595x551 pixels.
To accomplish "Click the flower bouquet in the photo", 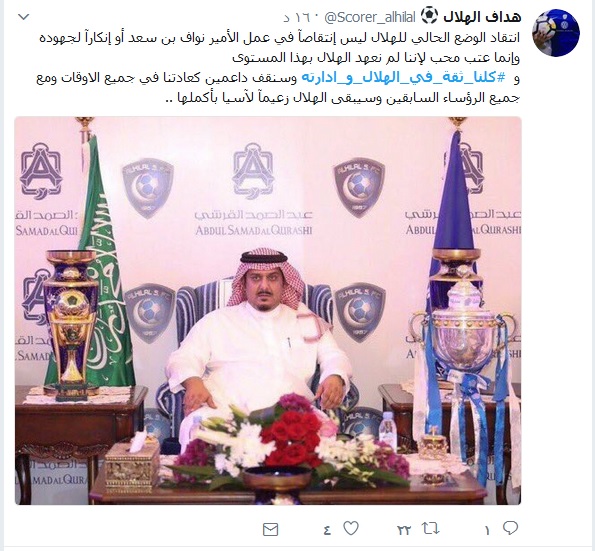I will pyautogui.click(x=288, y=440).
